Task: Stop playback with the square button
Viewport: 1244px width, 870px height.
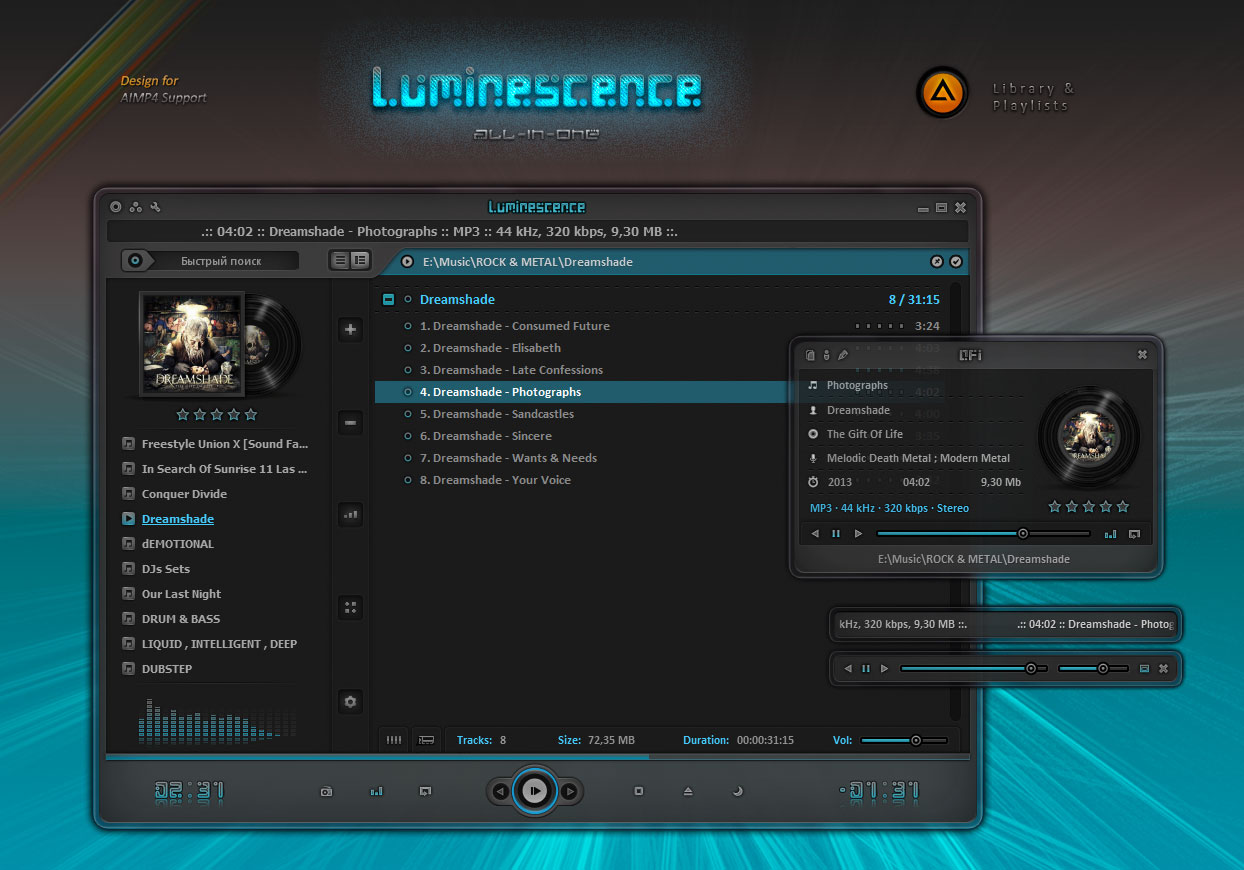Action: [x=638, y=791]
